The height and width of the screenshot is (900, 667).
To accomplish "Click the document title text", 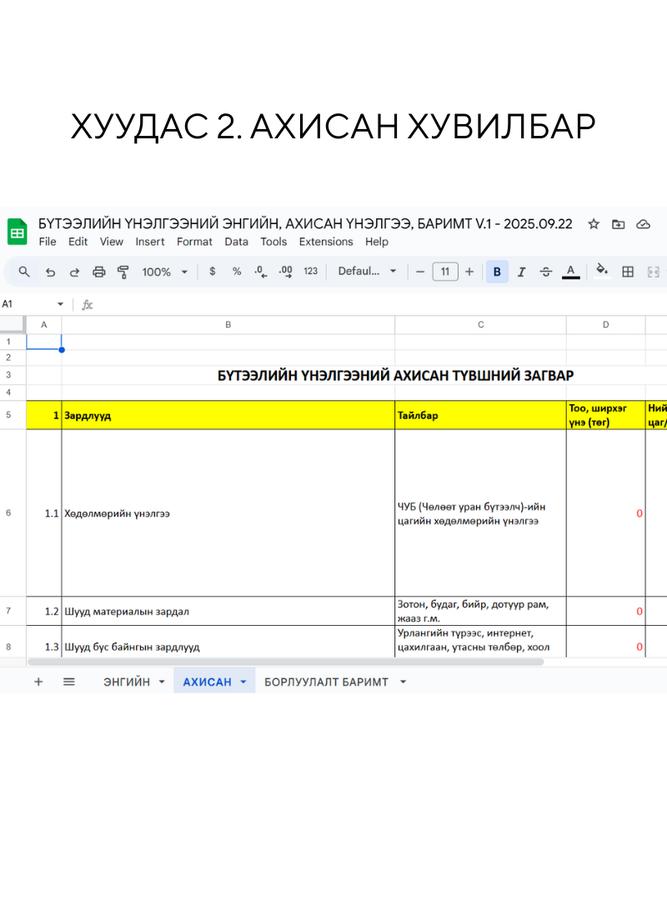I will coord(305,224).
